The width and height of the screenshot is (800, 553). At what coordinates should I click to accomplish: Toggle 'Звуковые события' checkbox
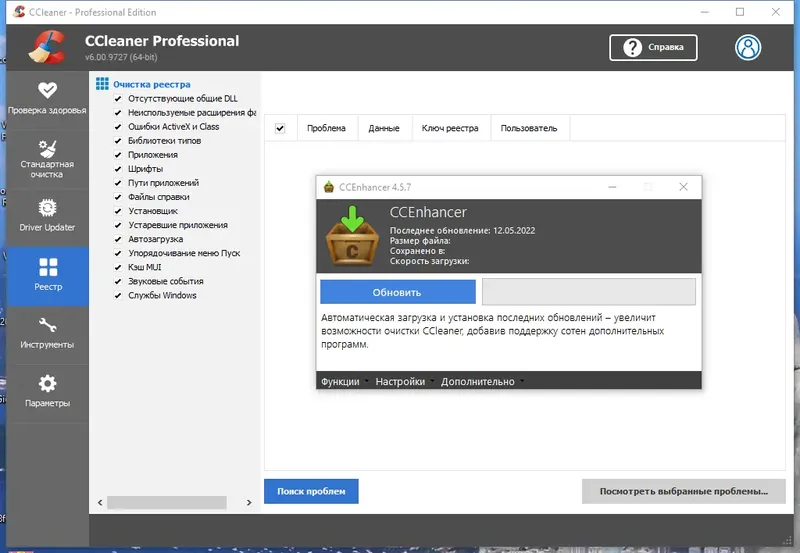[x=118, y=281]
